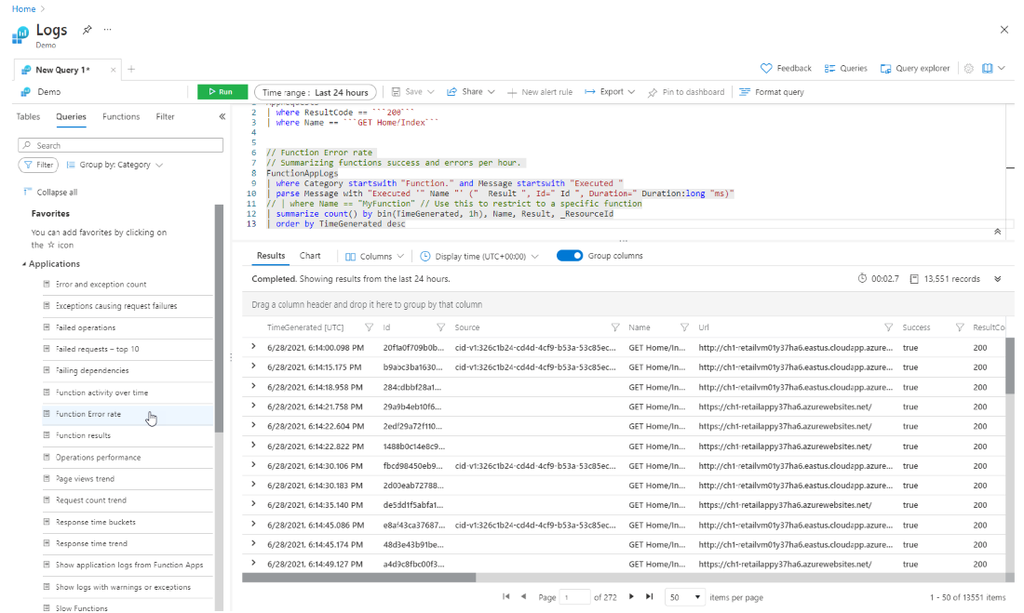This screenshot has height=613, width=1024.
Task: Collapse the left sidebar with double chevron
Action: (222, 116)
